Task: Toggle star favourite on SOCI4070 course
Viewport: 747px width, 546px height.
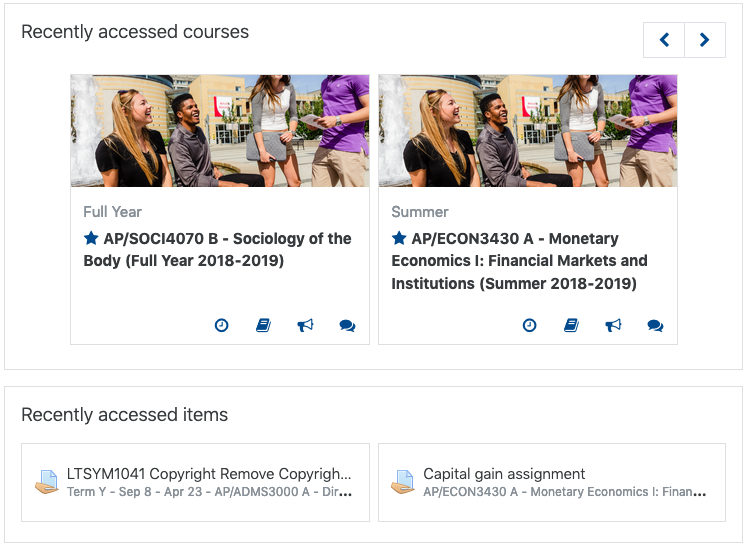Action: tap(91, 237)
